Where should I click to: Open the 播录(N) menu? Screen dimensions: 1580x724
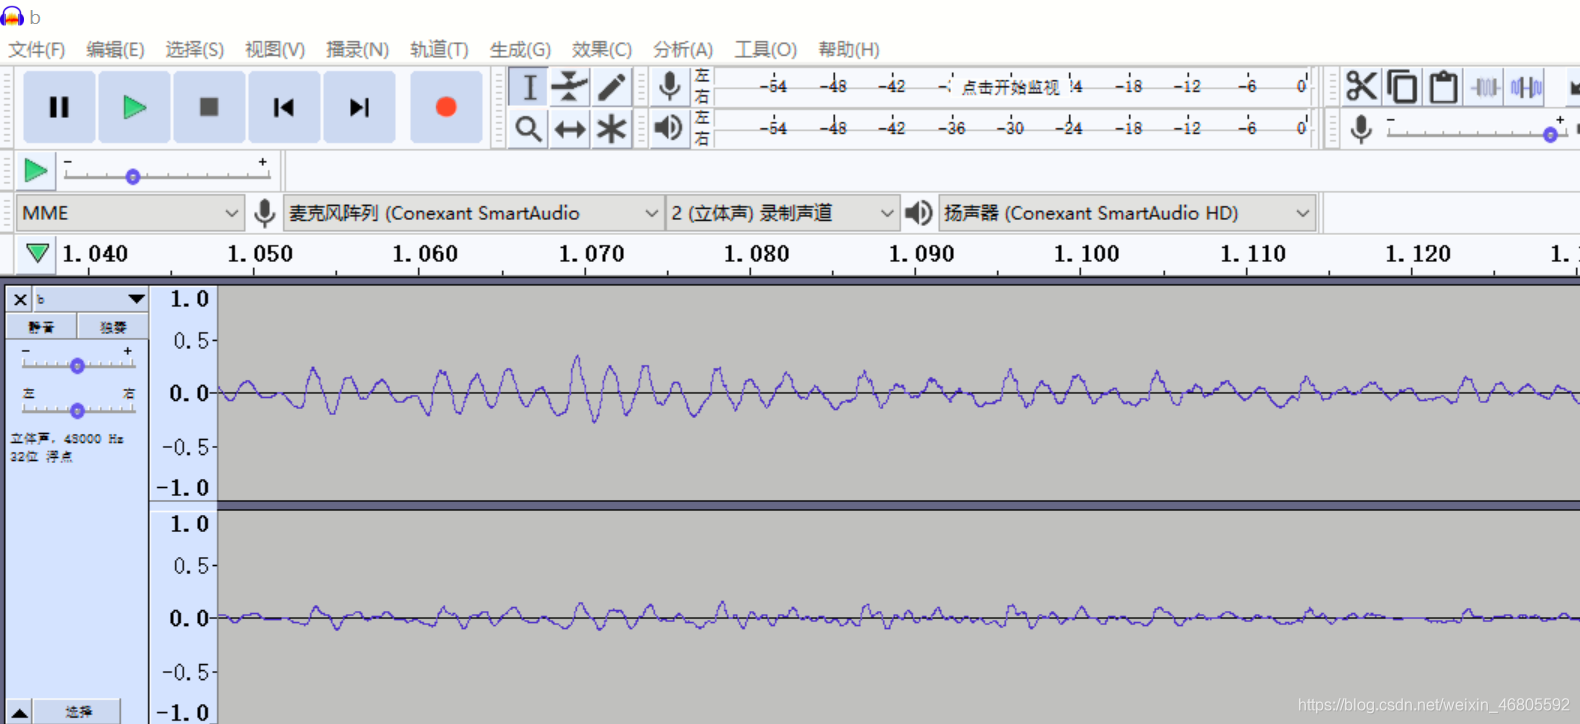357,49
